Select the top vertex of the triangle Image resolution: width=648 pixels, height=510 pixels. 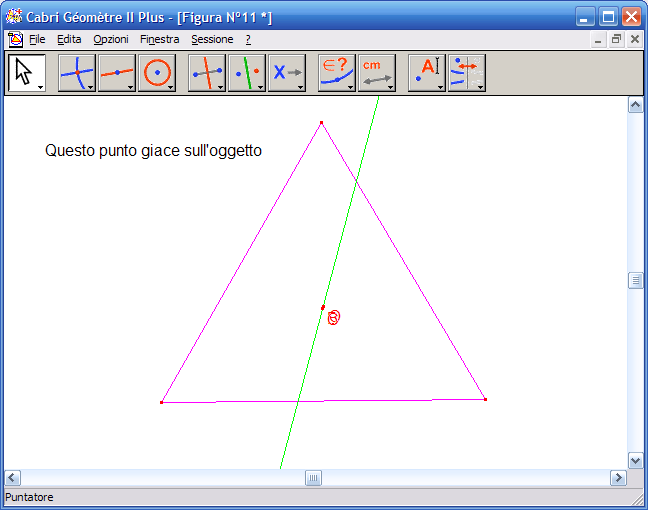click(x=322, y=123)
